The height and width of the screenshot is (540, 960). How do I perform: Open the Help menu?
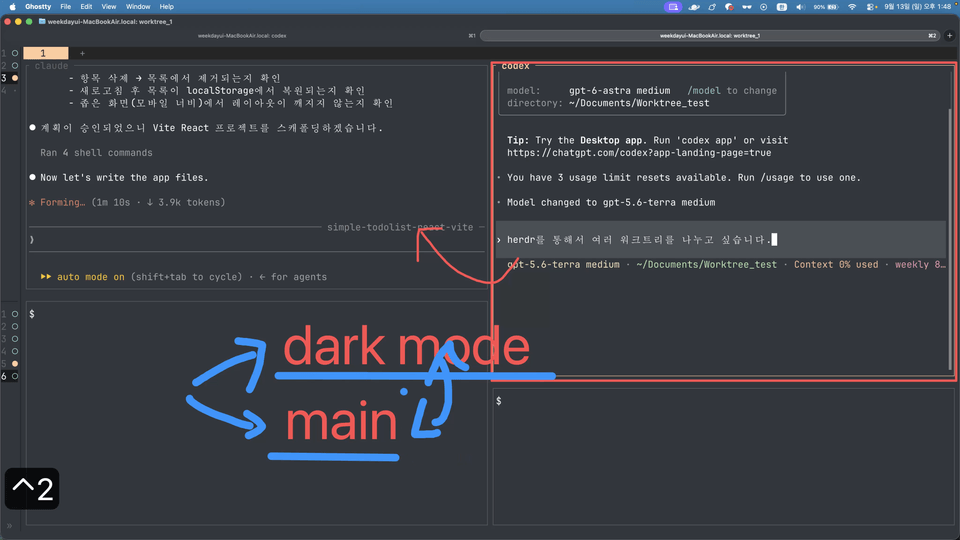coord(167,7)
